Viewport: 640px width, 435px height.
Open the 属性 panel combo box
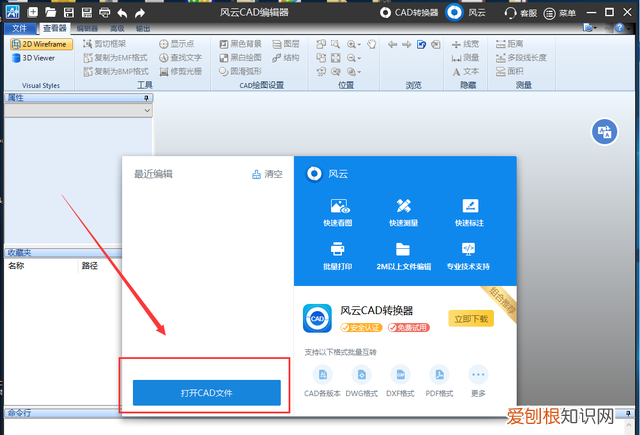pyautogui.click(x=78, y=110)
